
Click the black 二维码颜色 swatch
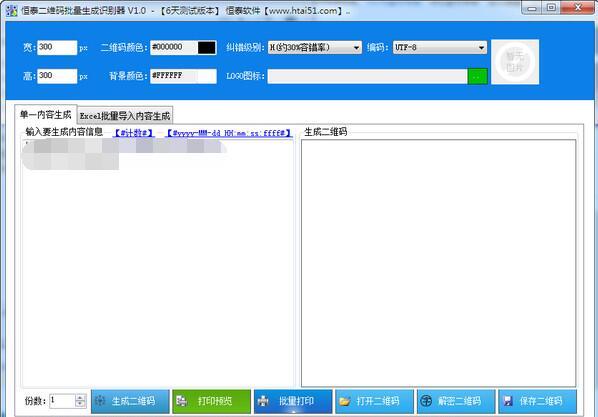(207, 48)
